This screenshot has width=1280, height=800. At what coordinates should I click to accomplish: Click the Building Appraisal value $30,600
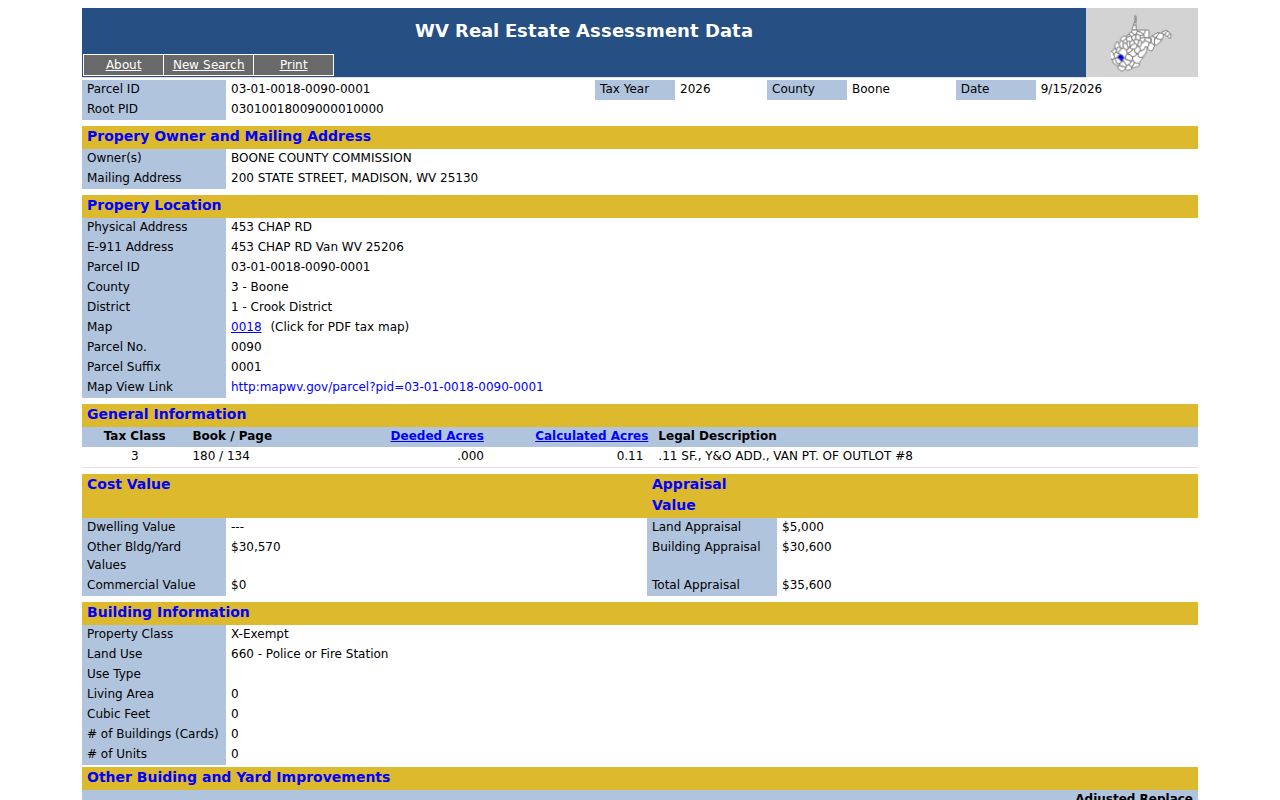coord(806,547)
